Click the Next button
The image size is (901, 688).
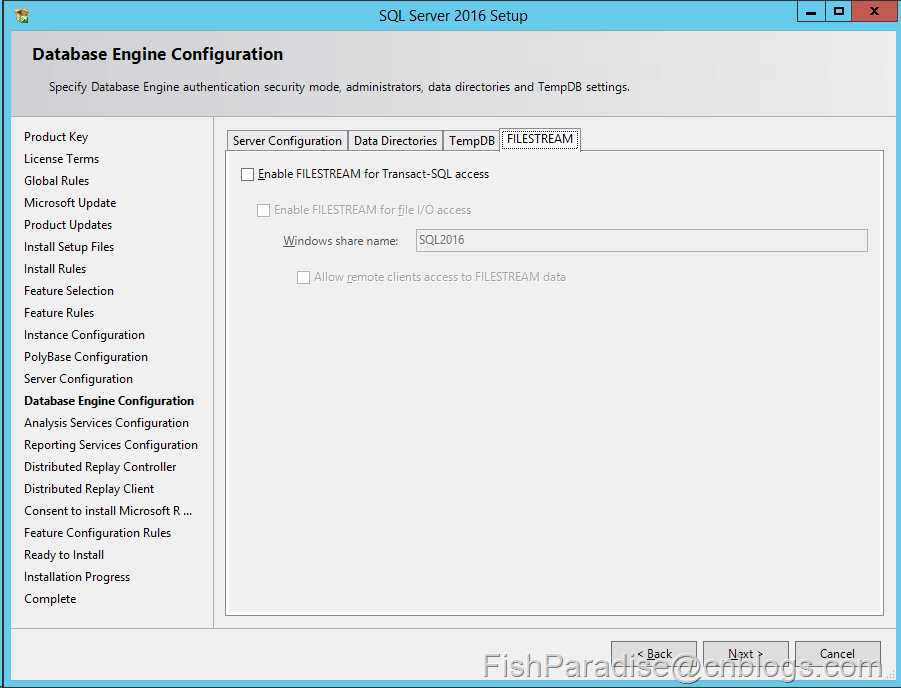tap(745, 654)
